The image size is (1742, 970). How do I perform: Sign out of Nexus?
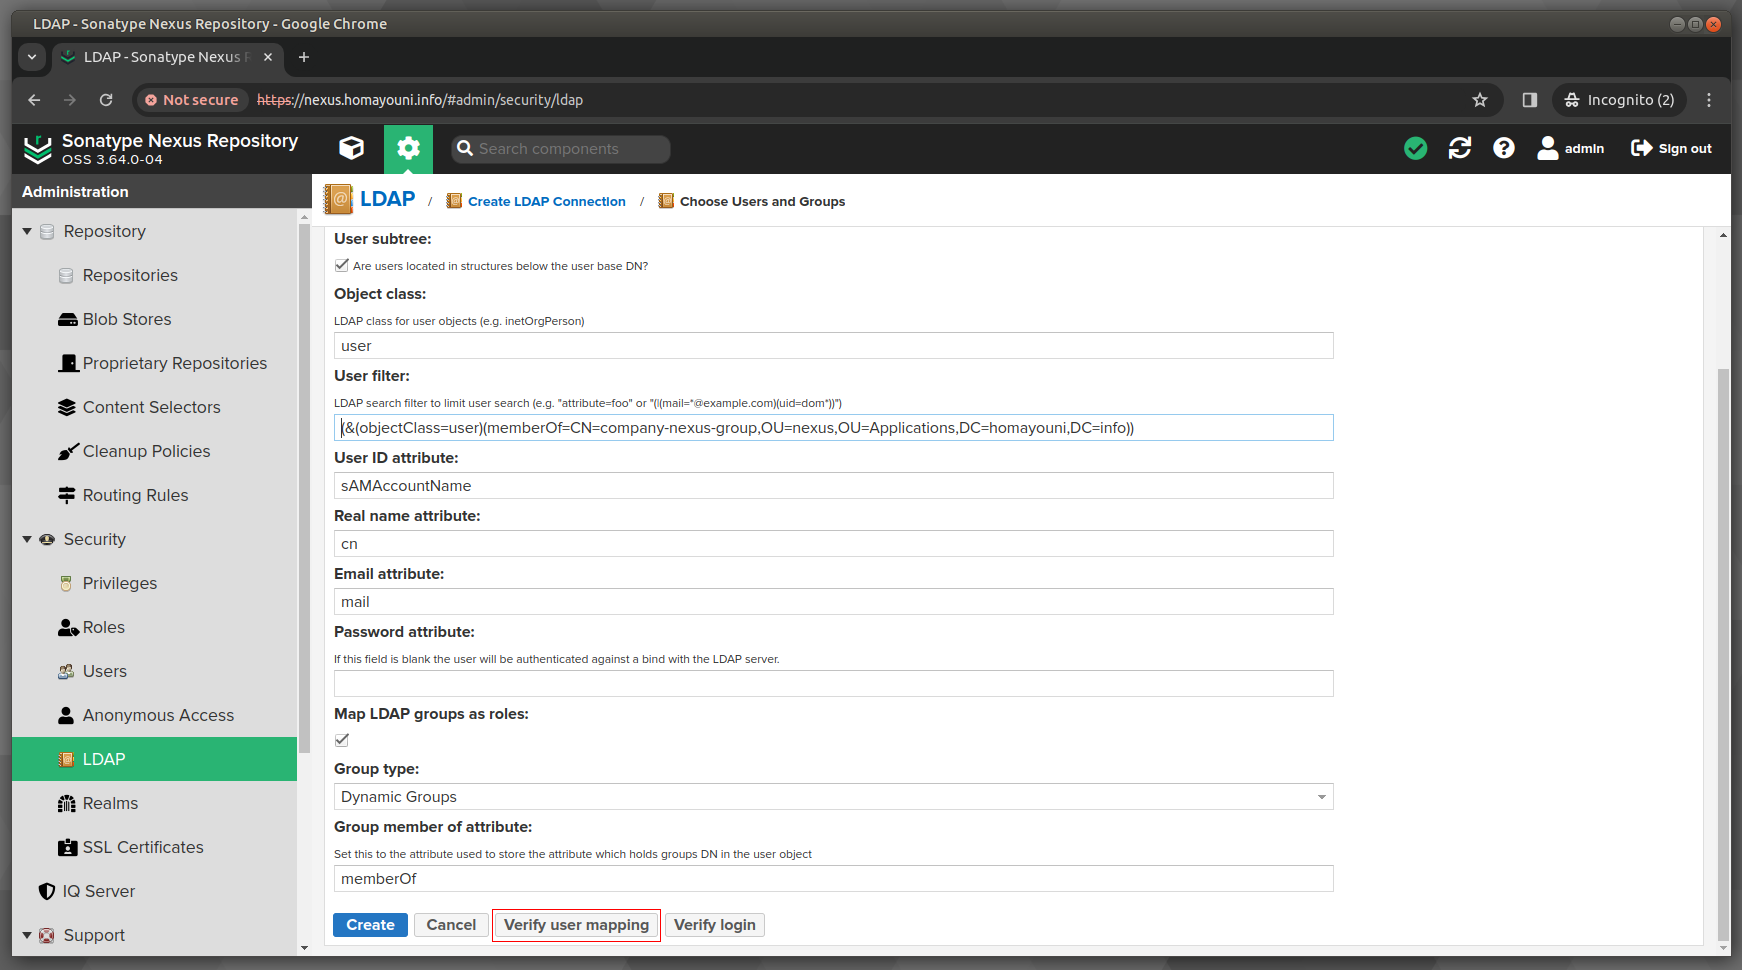[x=1671, y=149]
